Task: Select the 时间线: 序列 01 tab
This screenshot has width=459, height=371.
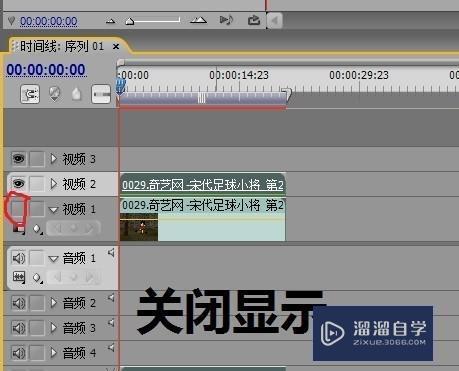Action: click(x=62, y=46)
